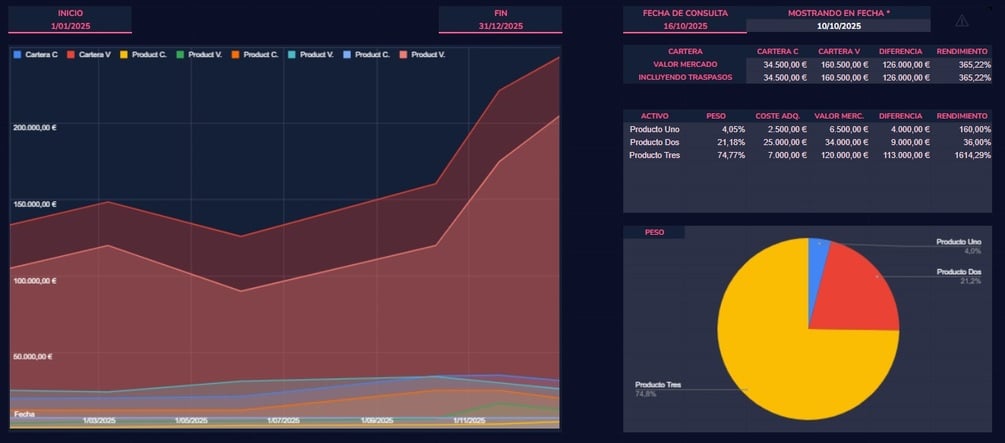Click 160.500,00 € in Incluyendo Traspasos row
Image resolution: width=1005 pixels, height=443 pixels.
[x=843, y=77]
